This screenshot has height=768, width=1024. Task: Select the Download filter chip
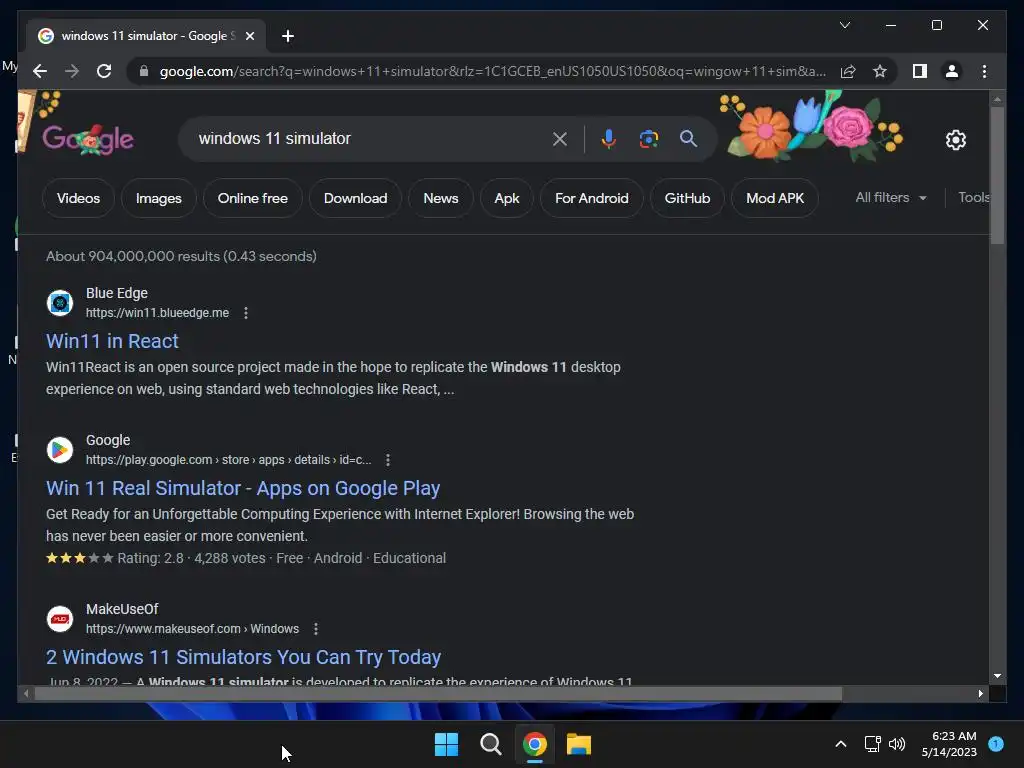click(355, 198)
